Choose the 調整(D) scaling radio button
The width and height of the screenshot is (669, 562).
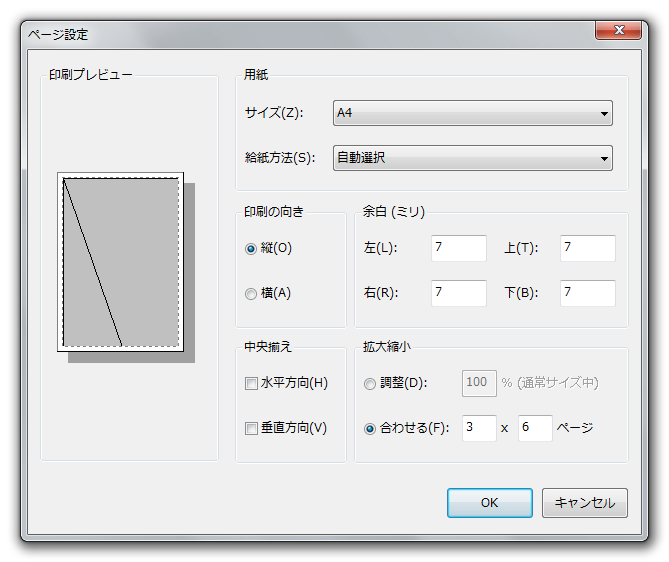pyautogui.click(x=371, y=383)
